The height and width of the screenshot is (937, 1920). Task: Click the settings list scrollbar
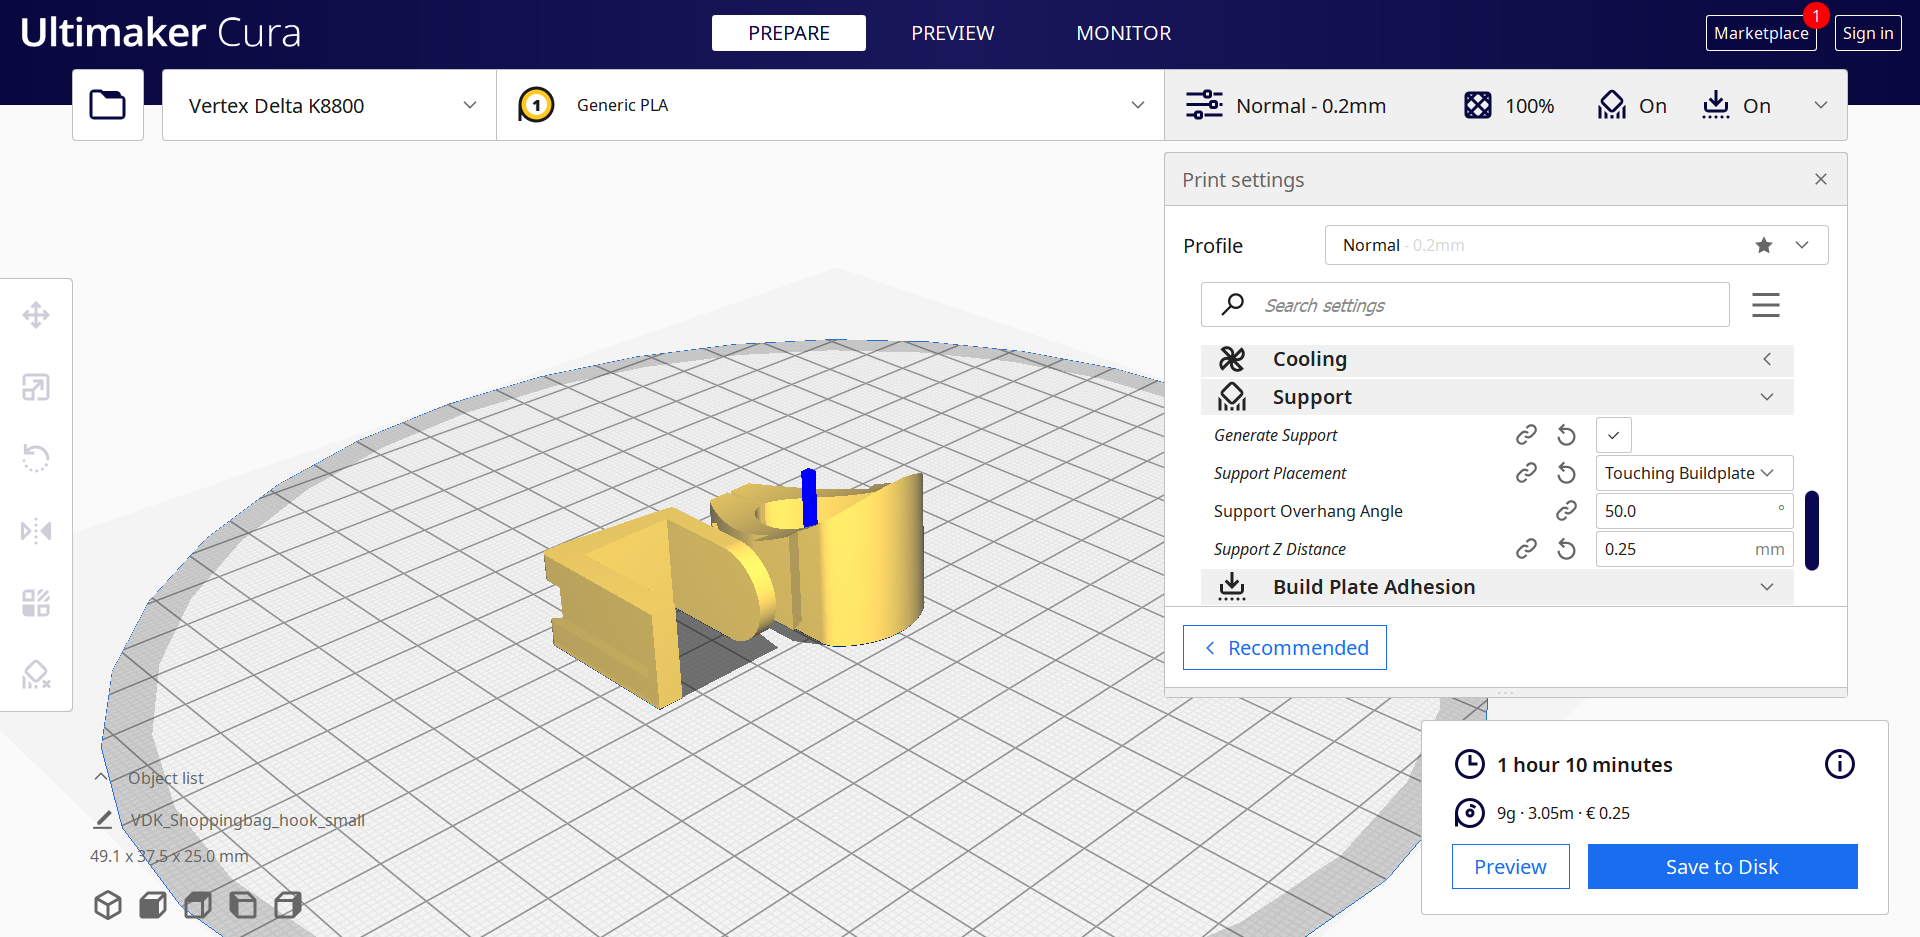[x=1812, y=530]
